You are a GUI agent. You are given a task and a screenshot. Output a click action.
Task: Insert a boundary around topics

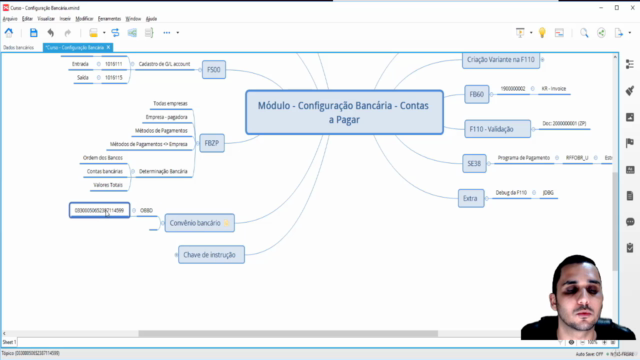132,33
